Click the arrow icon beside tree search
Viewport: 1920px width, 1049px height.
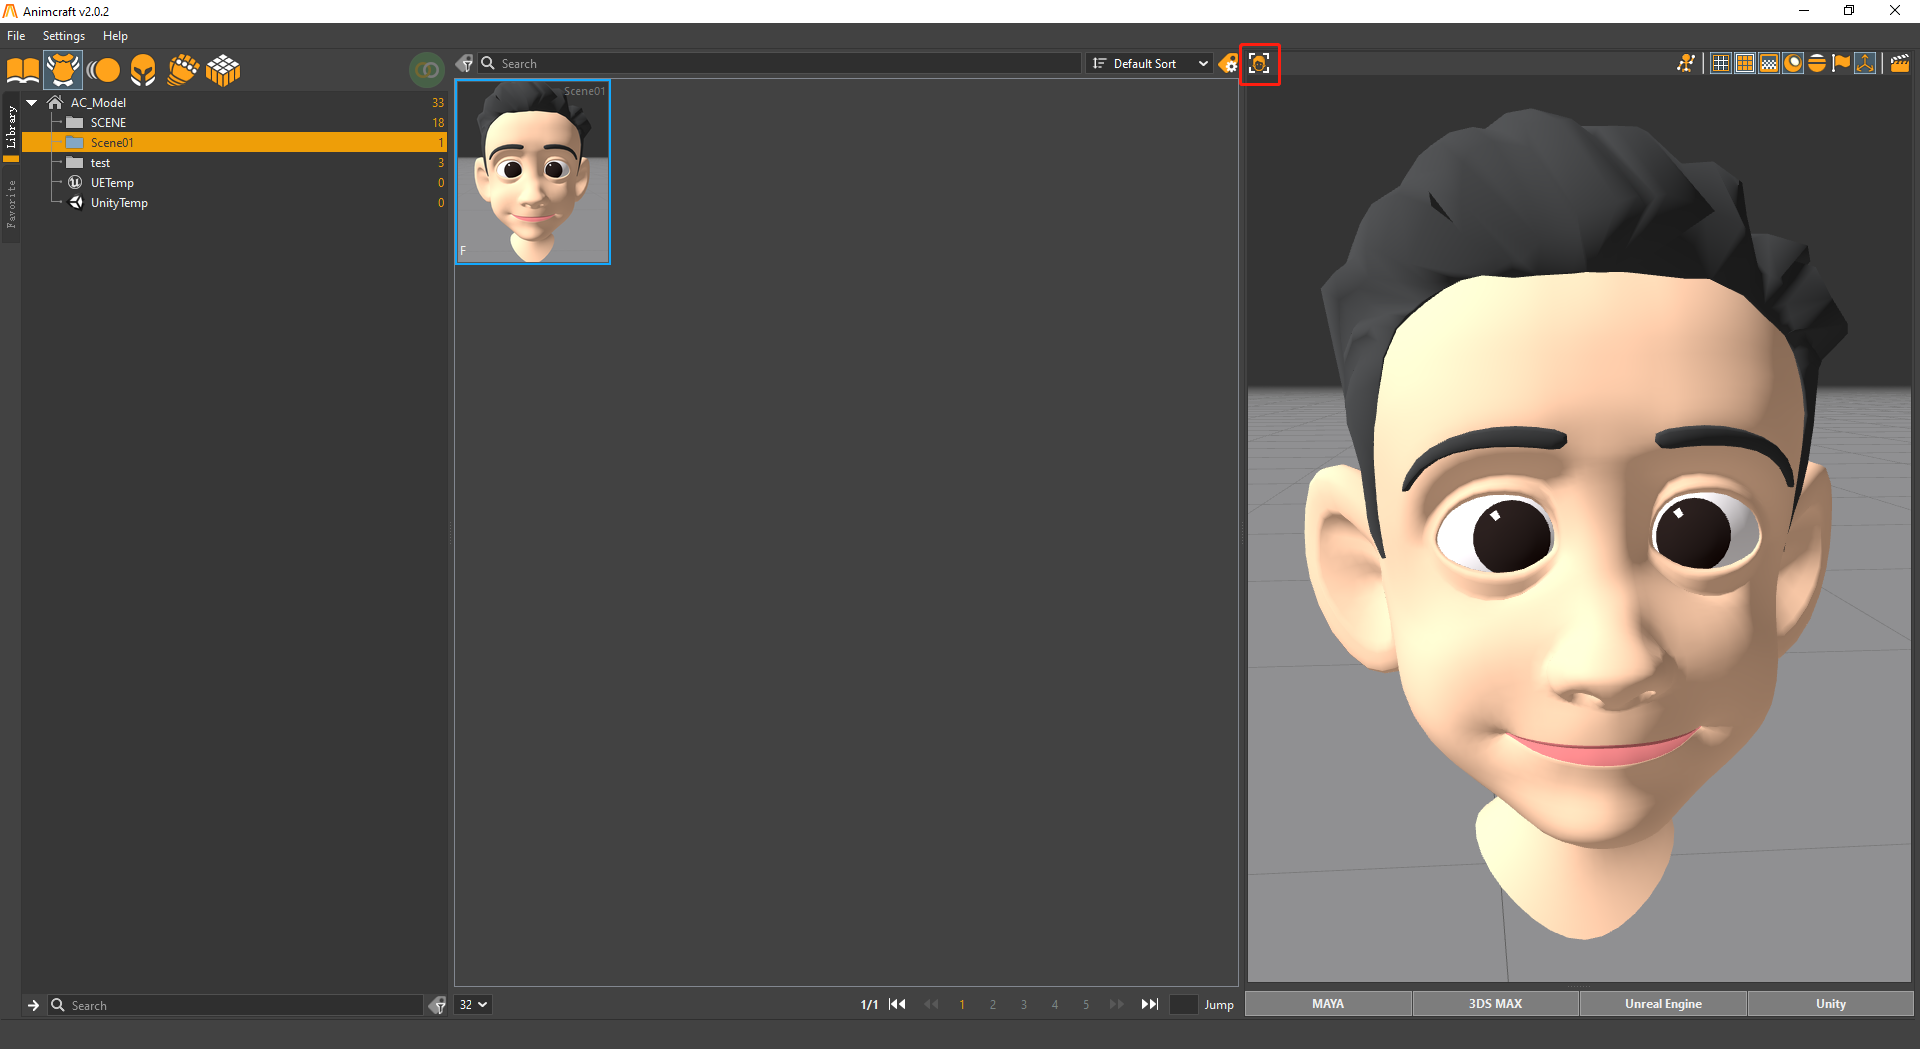(33, 1005)
